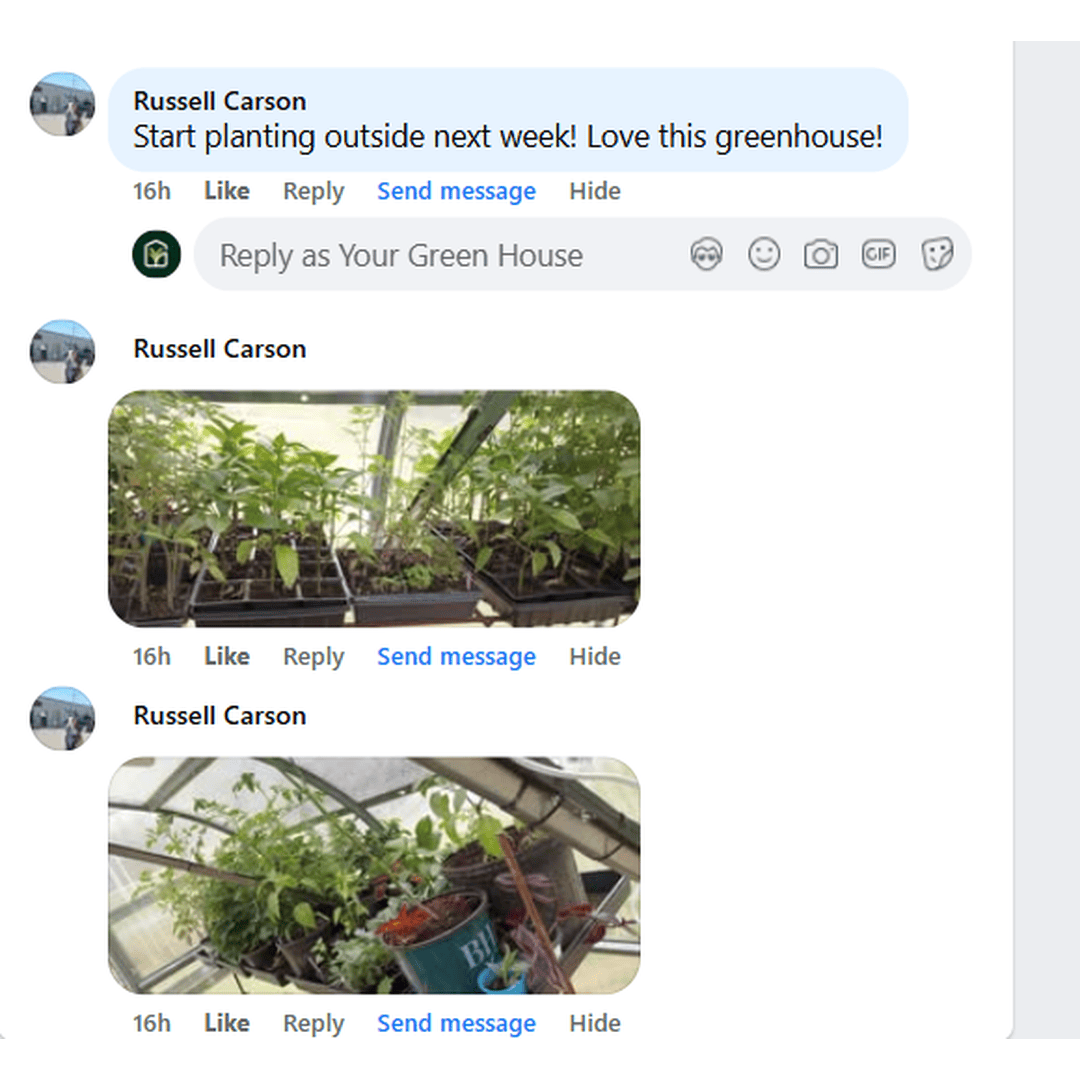Open the potted plants greenhouse photo
The width and height of the screenshot is (1080, 1080).
(x=374, y=875)
